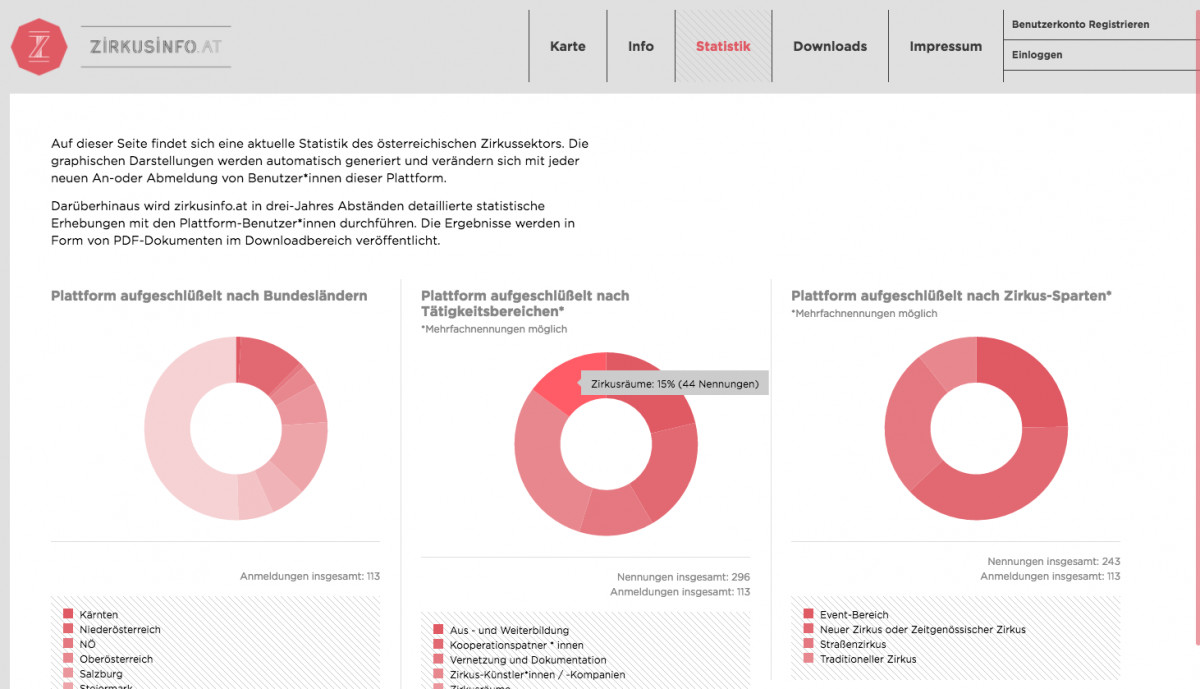
Task: Open the Impressum navigation item
Action: coord(946,46)
